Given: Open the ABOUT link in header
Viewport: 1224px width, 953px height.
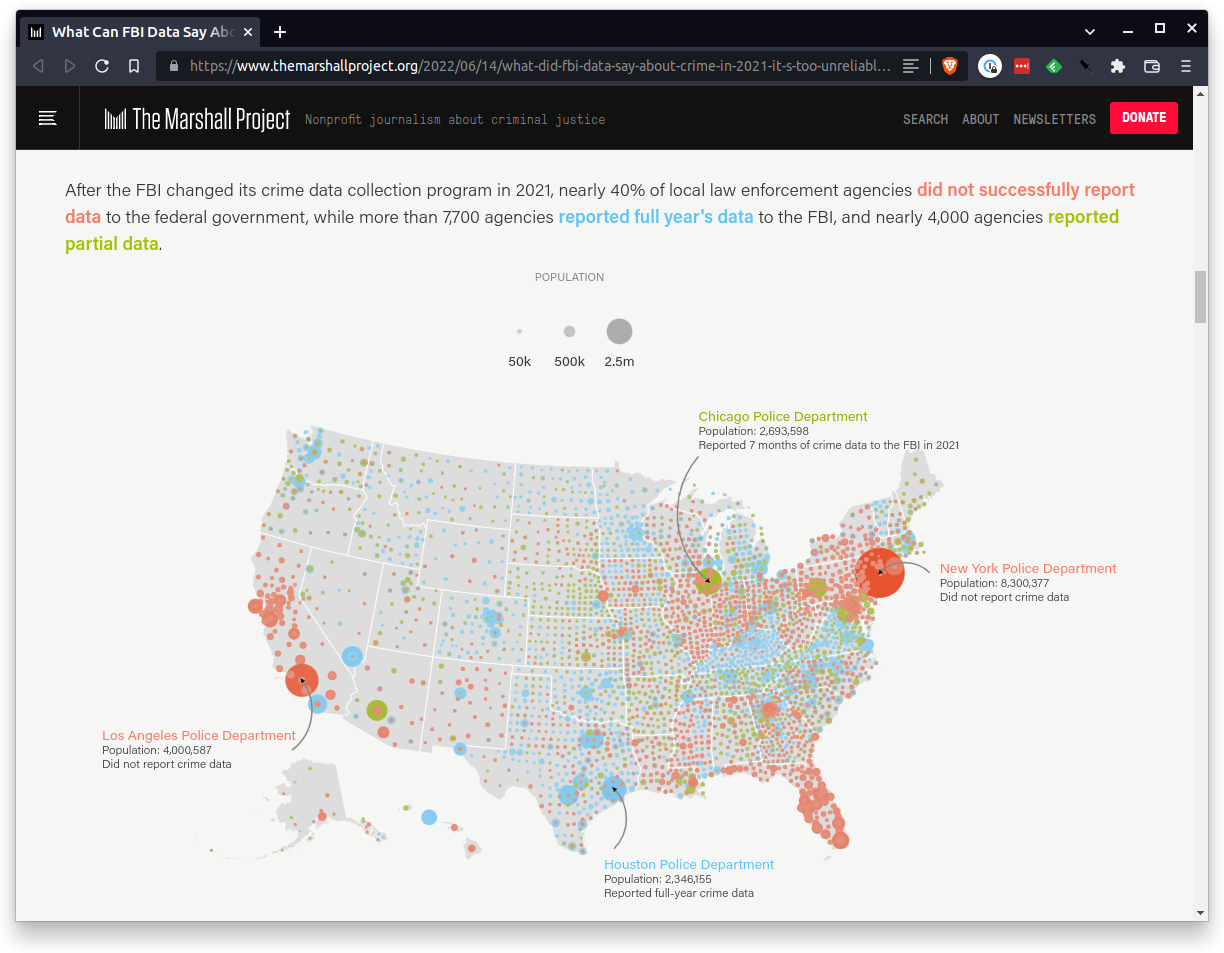Looking at the screenshot, I should tap(980, 119).
